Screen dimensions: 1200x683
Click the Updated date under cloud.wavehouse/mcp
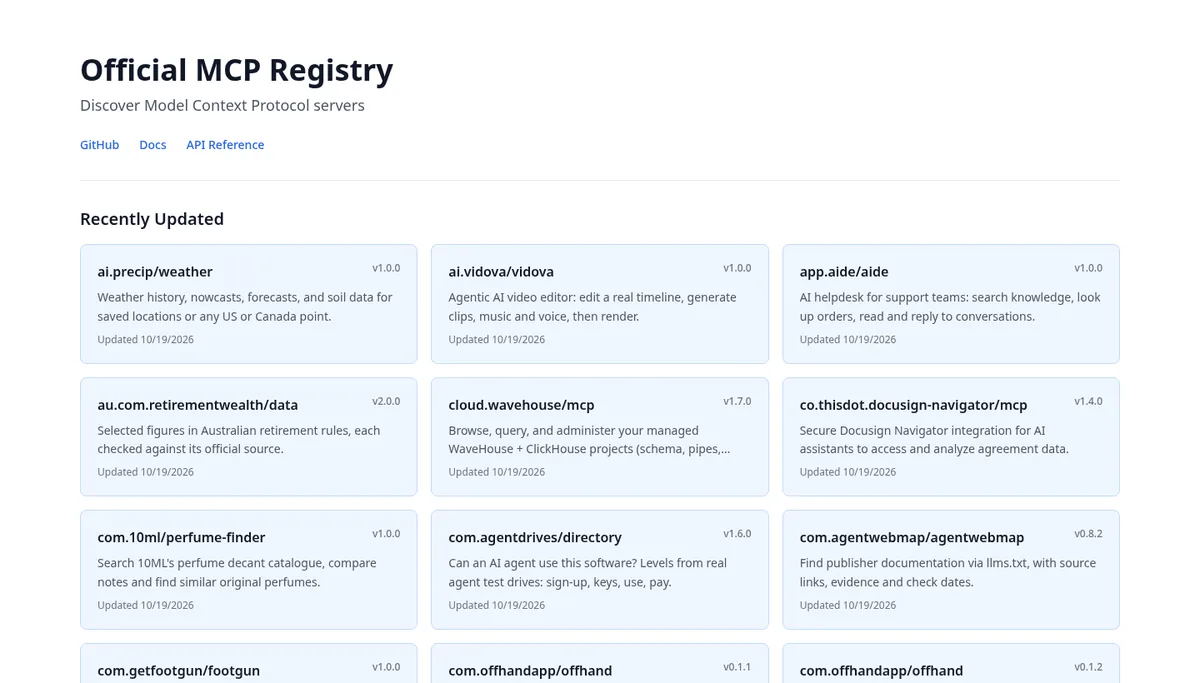[497, 472]
